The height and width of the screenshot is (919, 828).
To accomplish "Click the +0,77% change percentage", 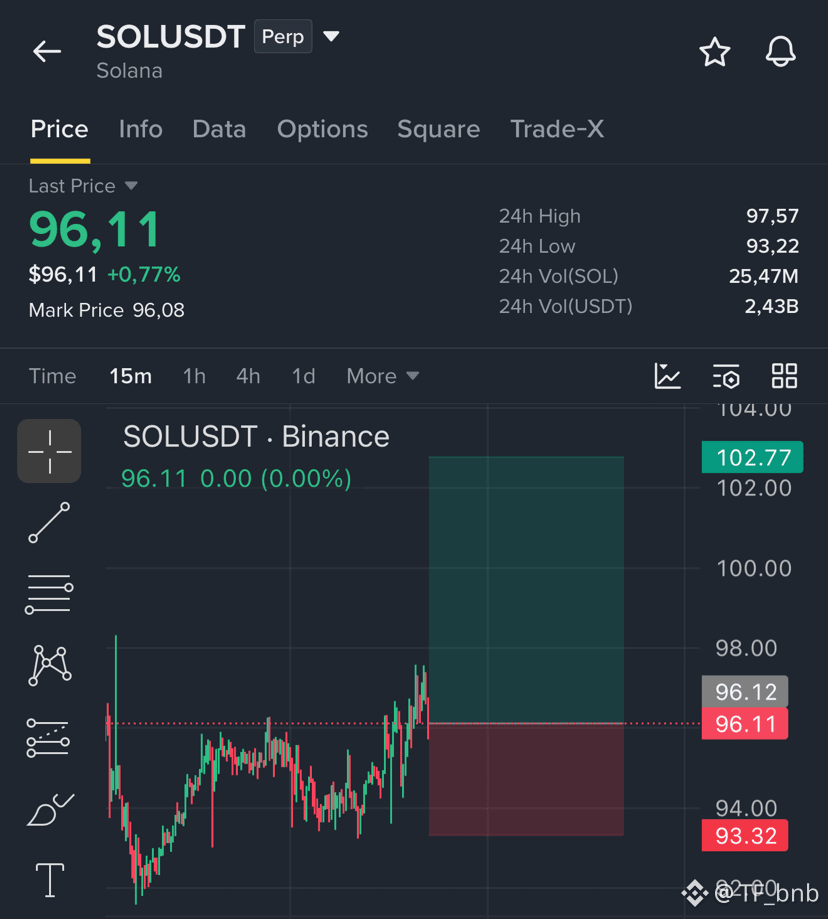I will click(x=144, y=274).
